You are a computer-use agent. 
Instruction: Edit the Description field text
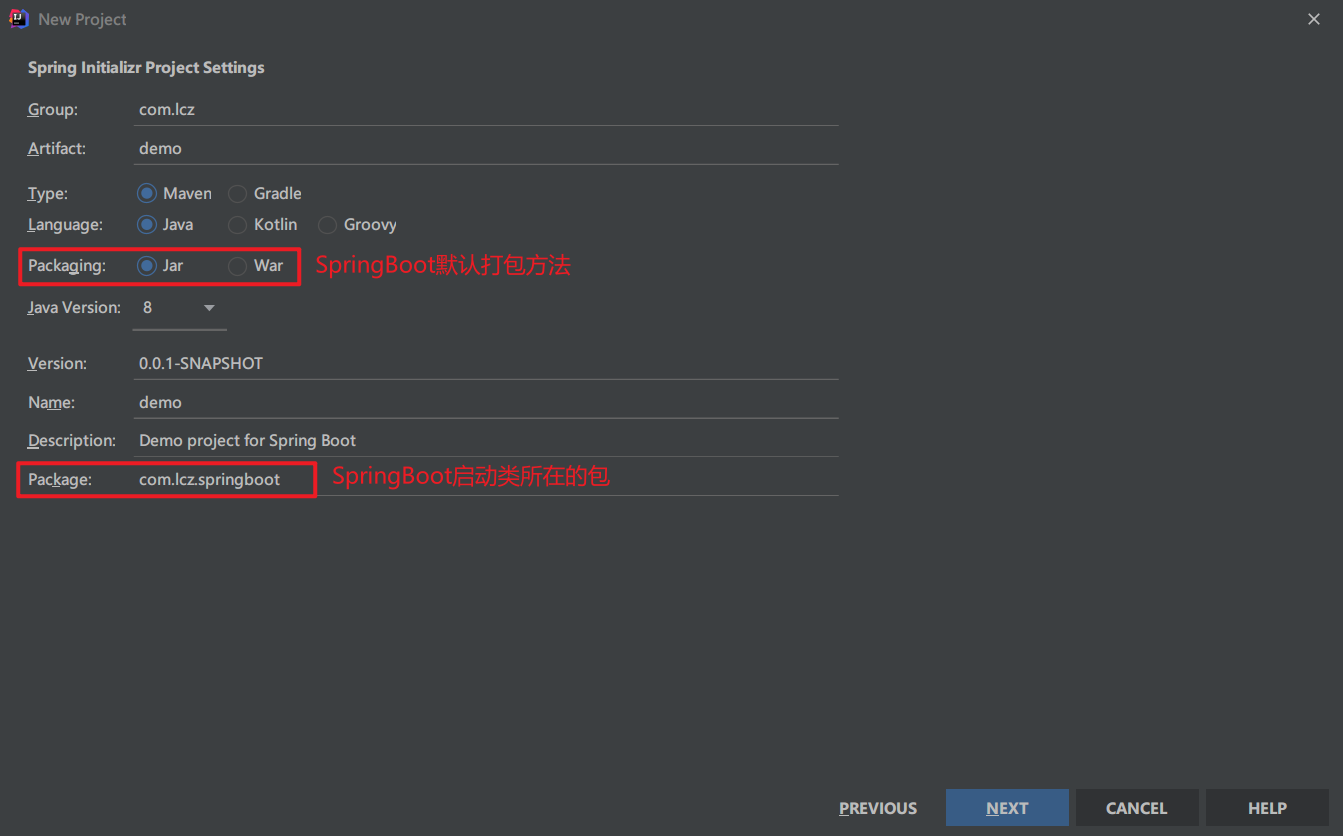pyautogui.click(x=485, y=441)
